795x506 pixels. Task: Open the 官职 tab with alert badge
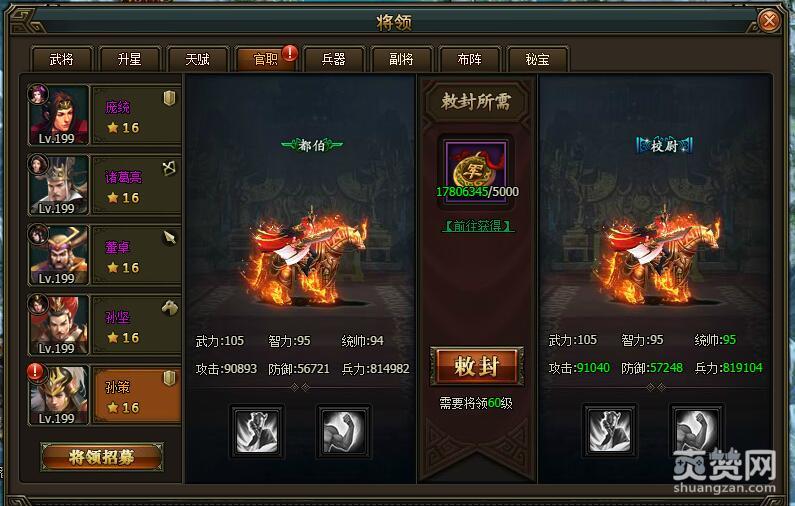point(266,59)
